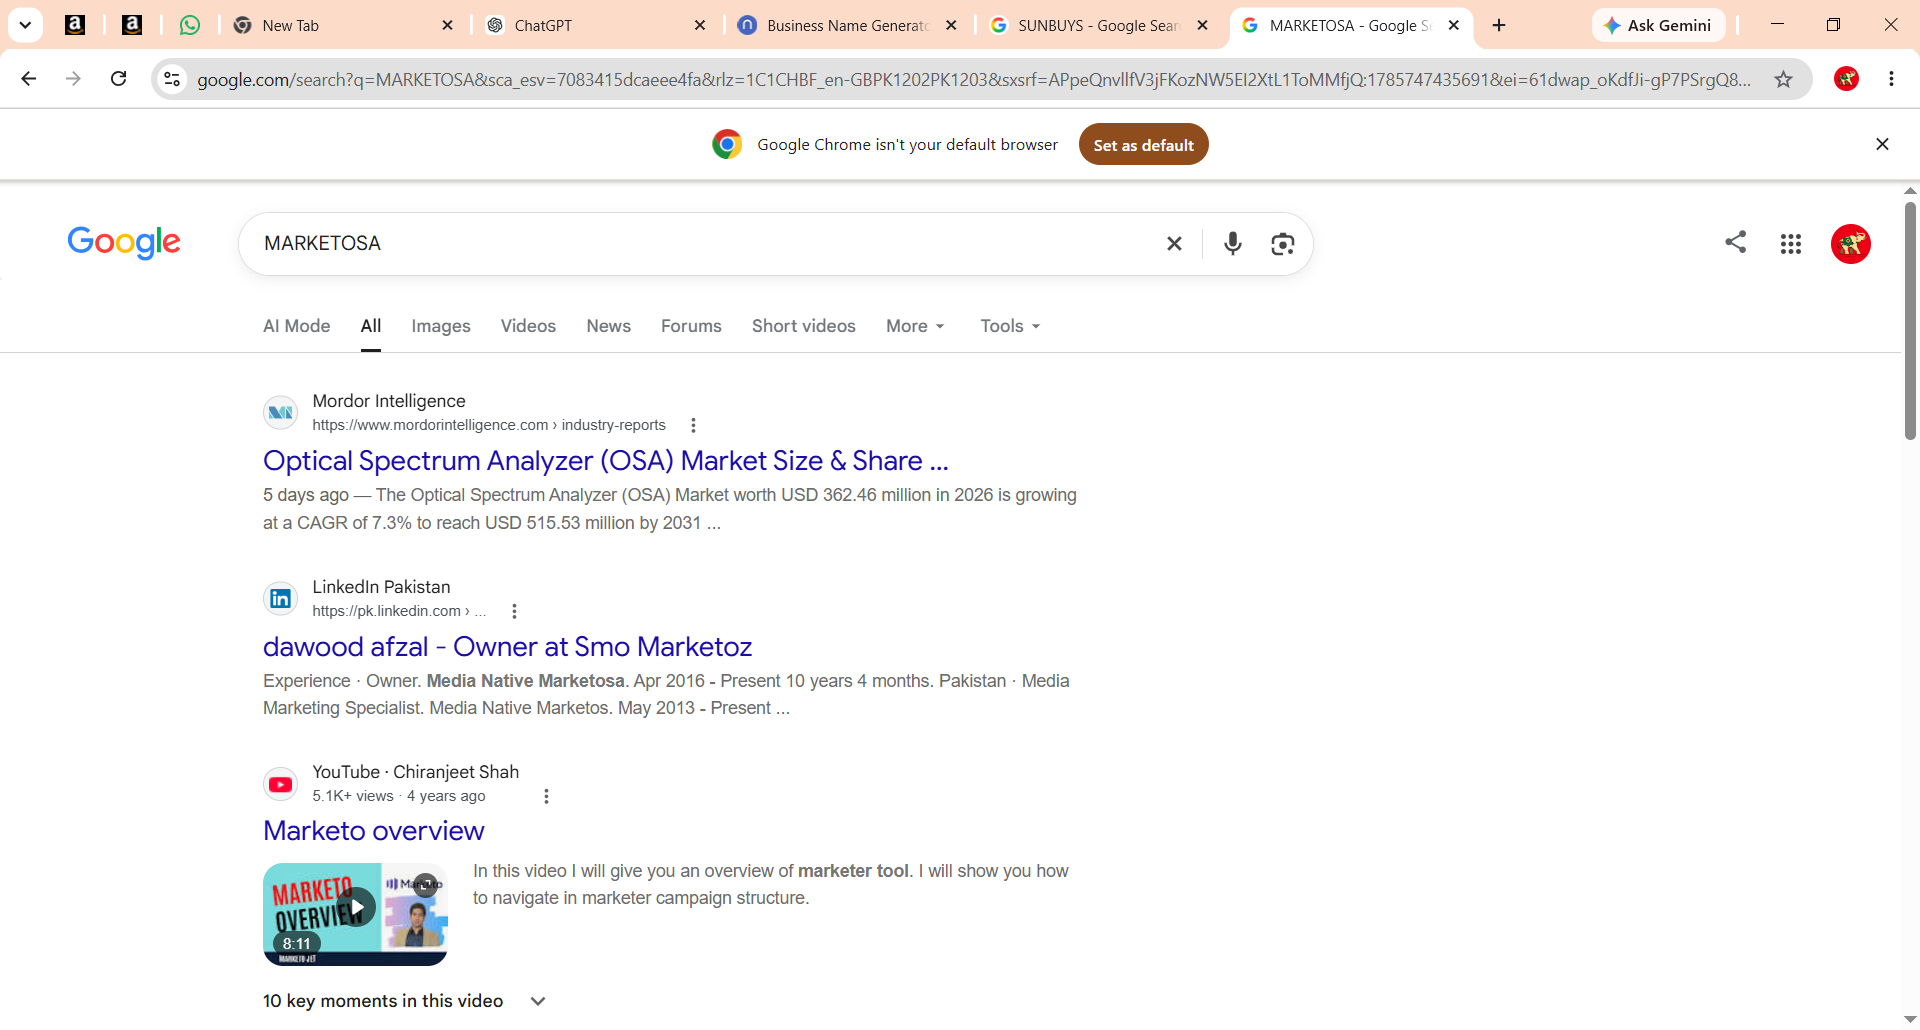Search by voice using the microphone icon
The height and width of the screenshot is (1030, 1920).
(1233, 243)
